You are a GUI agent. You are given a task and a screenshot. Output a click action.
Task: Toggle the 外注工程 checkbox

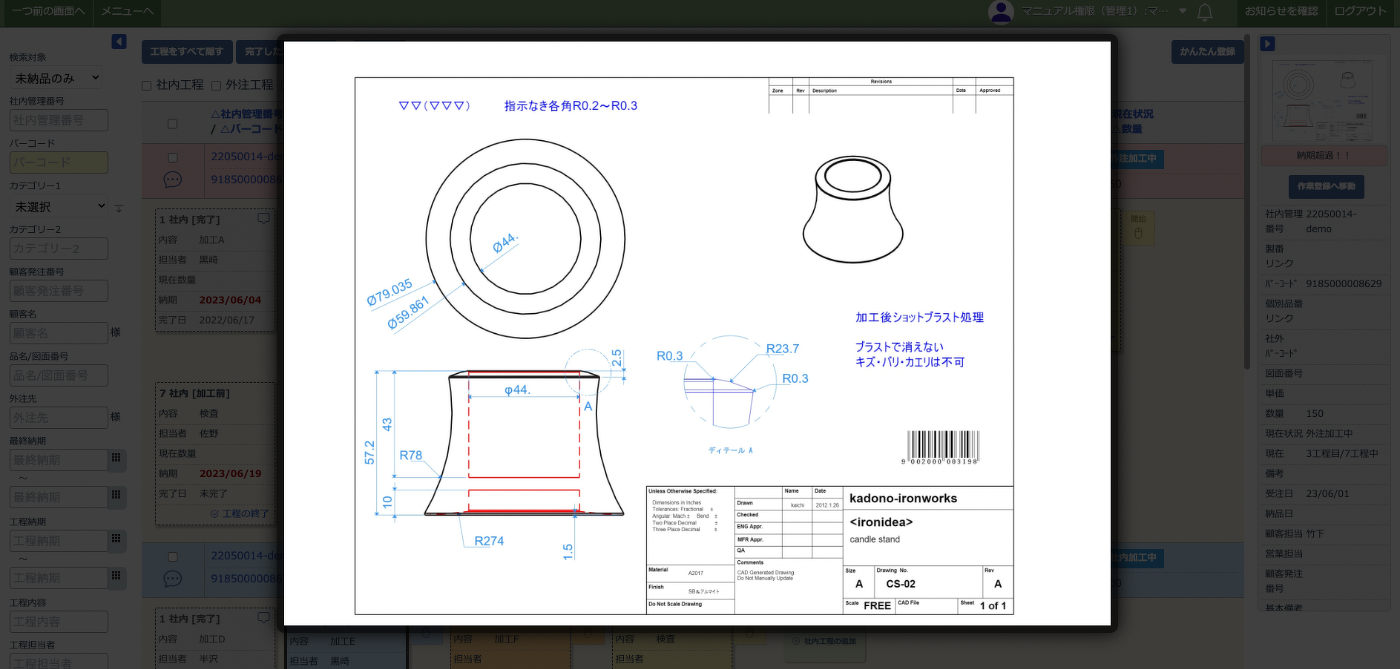click(x=217, y=86)
